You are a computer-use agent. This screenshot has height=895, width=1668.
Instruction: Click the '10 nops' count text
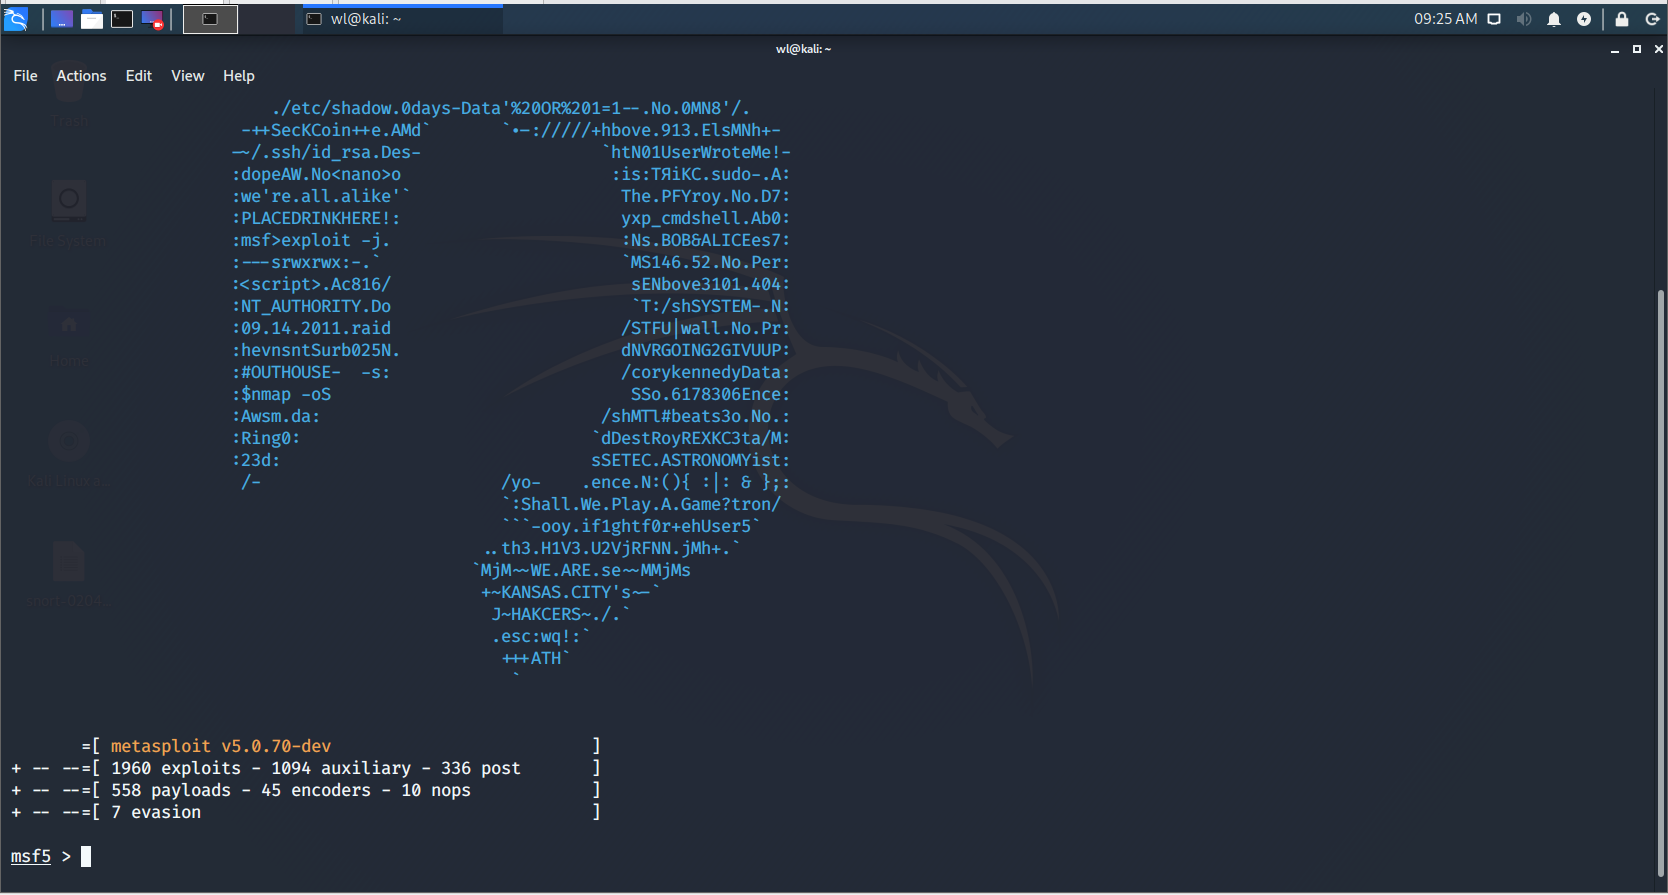click(436, 790)
